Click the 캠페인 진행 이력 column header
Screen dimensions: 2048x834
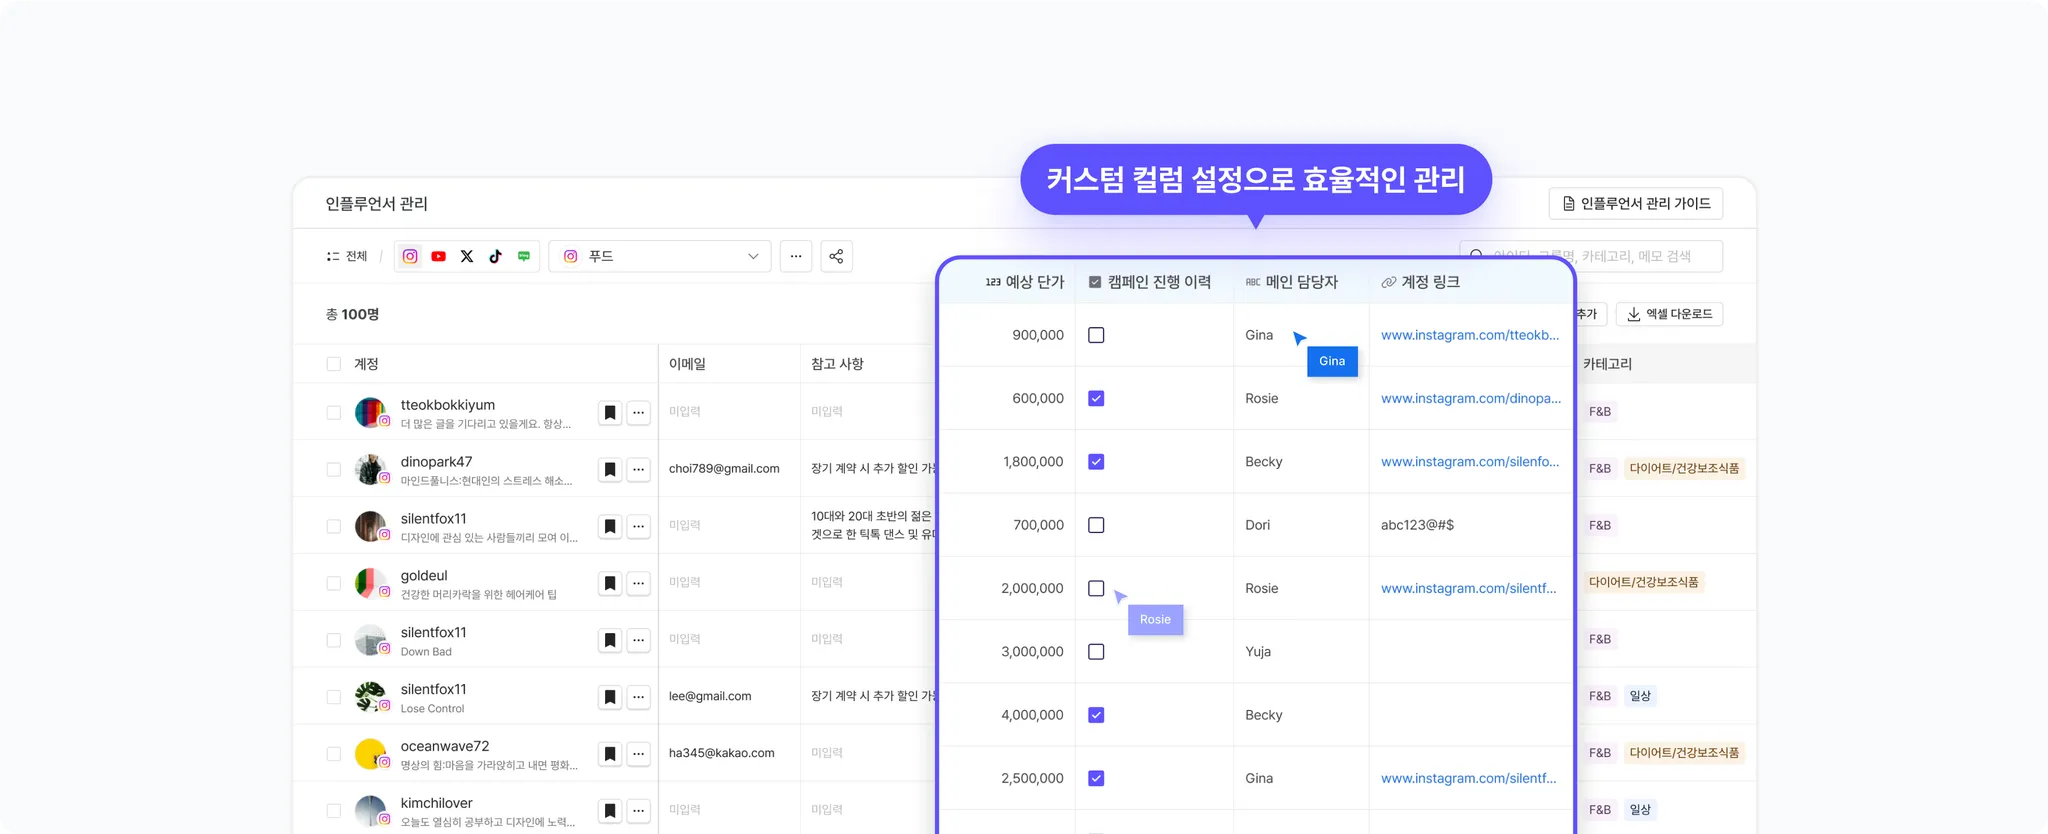click(x=1150, y=282)
